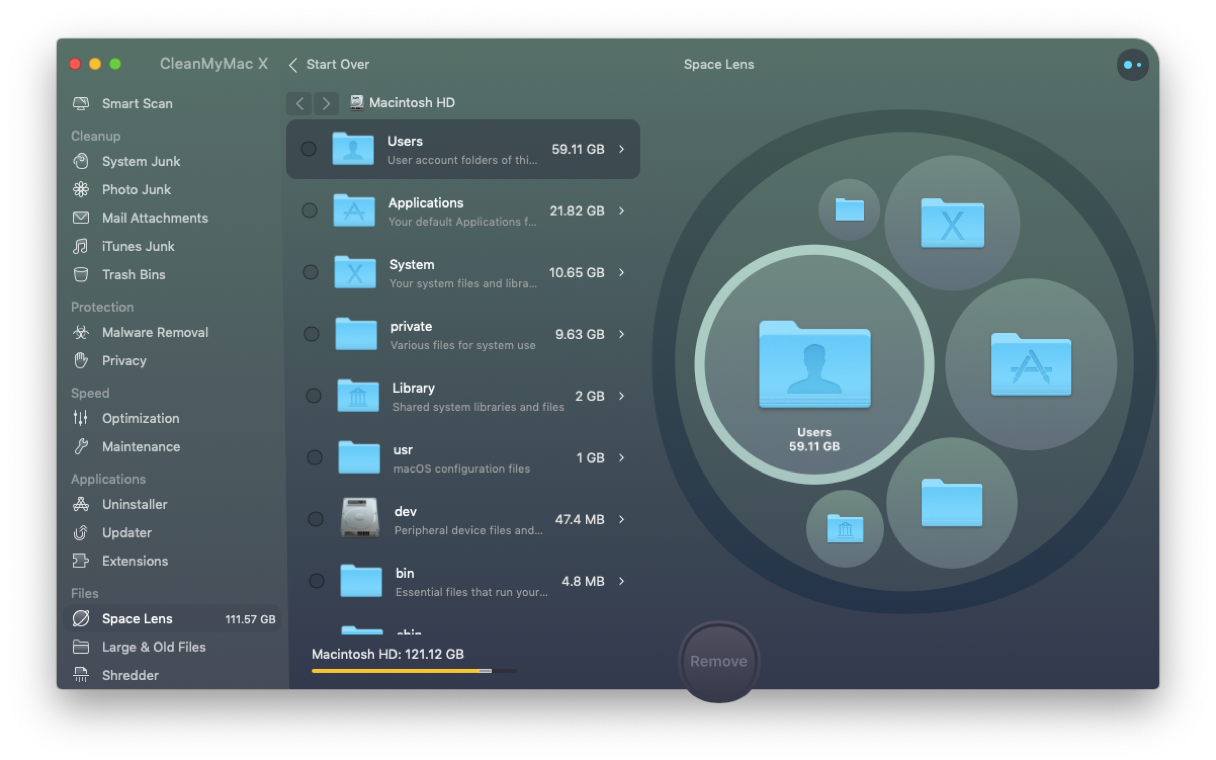Click the Macintosh HD drive icon in breadcrumb
Viewport: 1216px width, 760px height.
[357, 103]
